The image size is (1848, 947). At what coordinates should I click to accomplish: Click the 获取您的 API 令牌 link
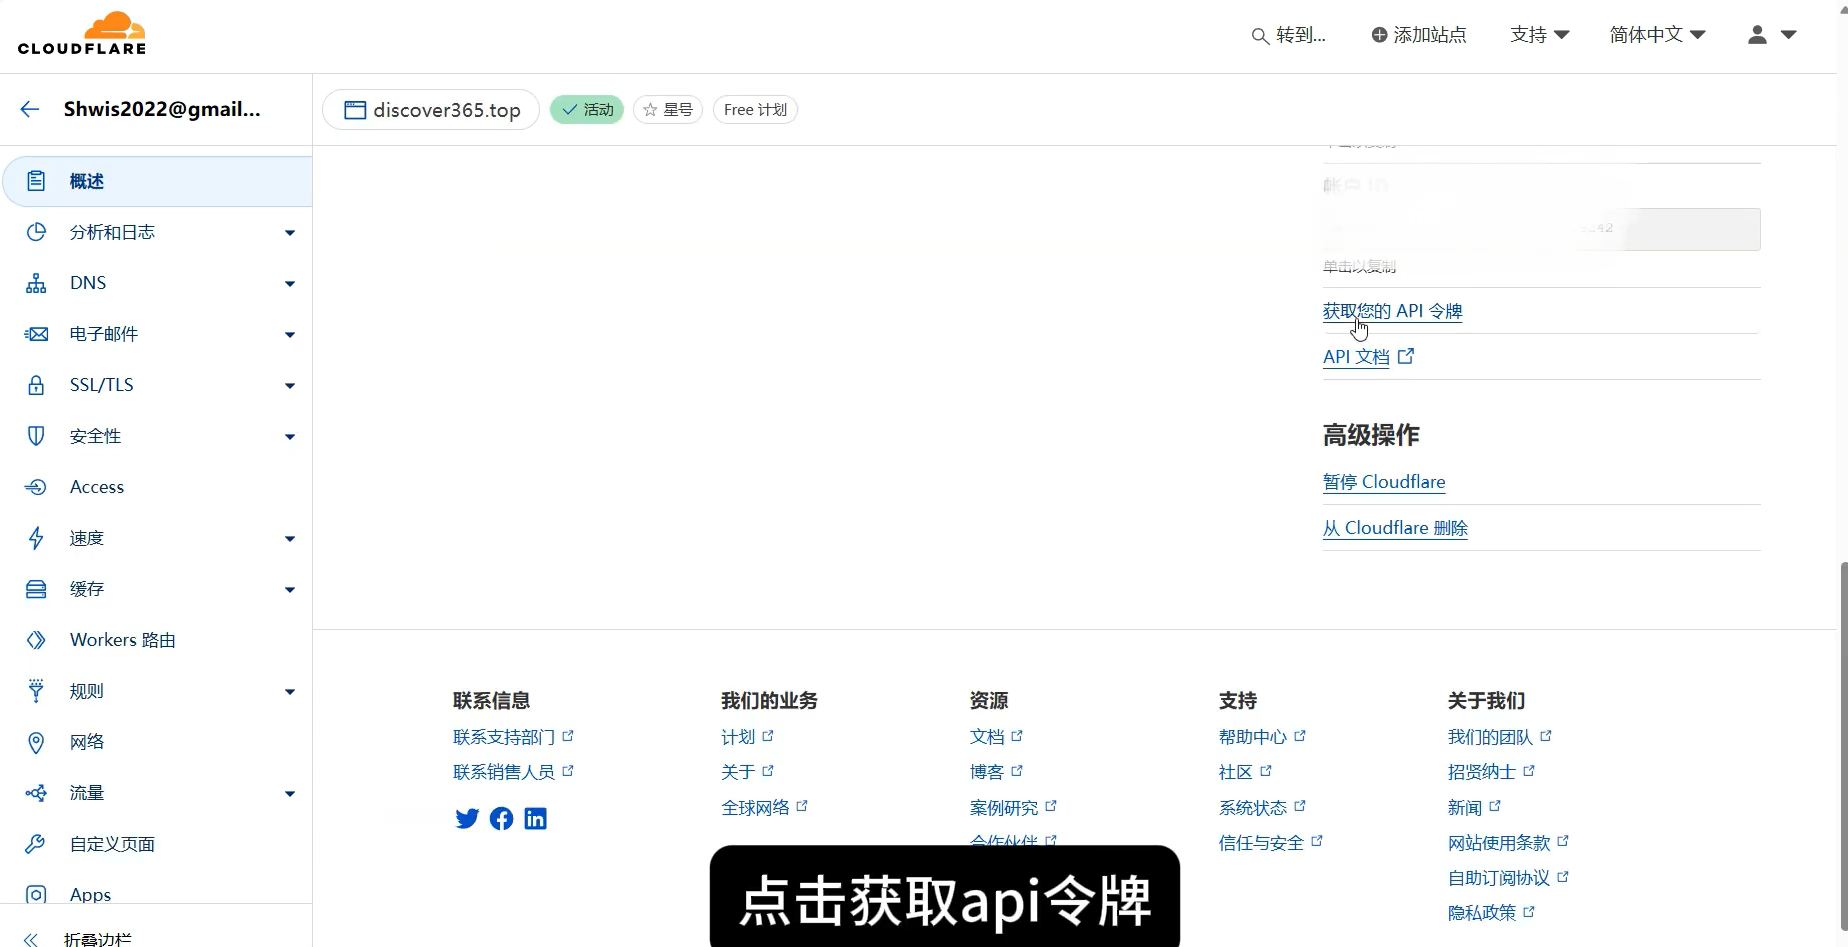pyautogui.click(x=1392, y=311)
